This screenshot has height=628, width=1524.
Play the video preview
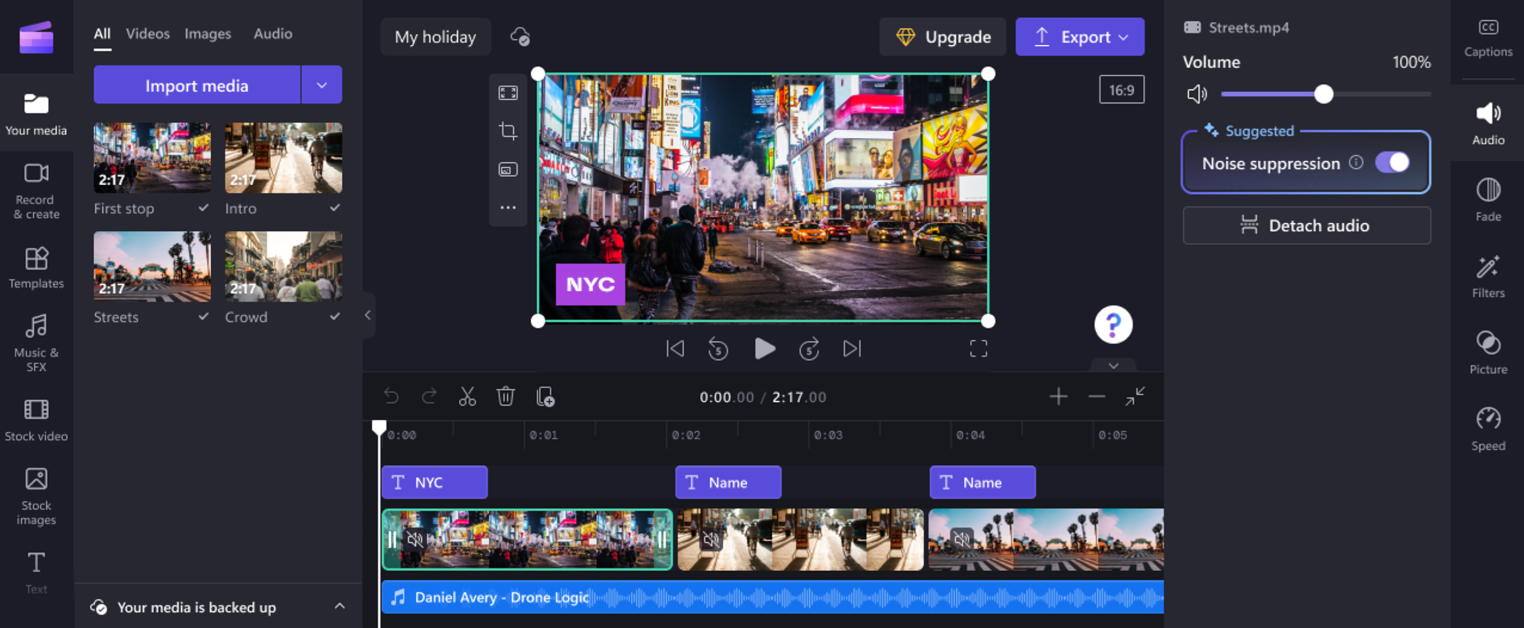coord(764,348)
